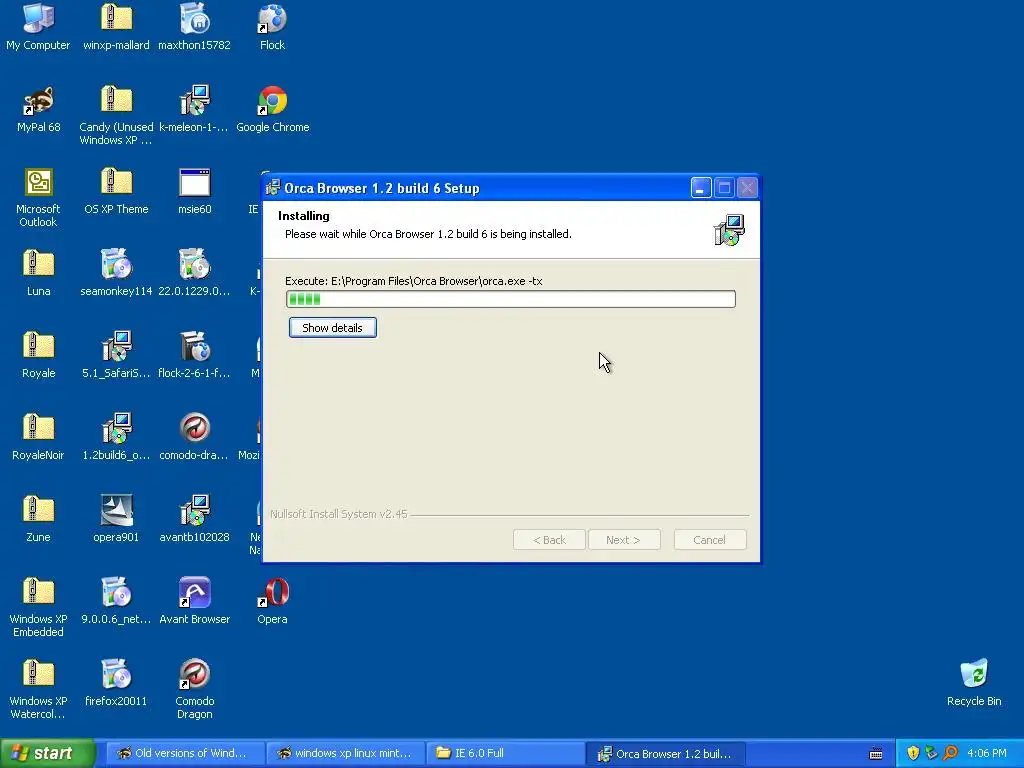Click the installation progress bar
Screen dimensions: 1024x768
[x=511, y=299]
